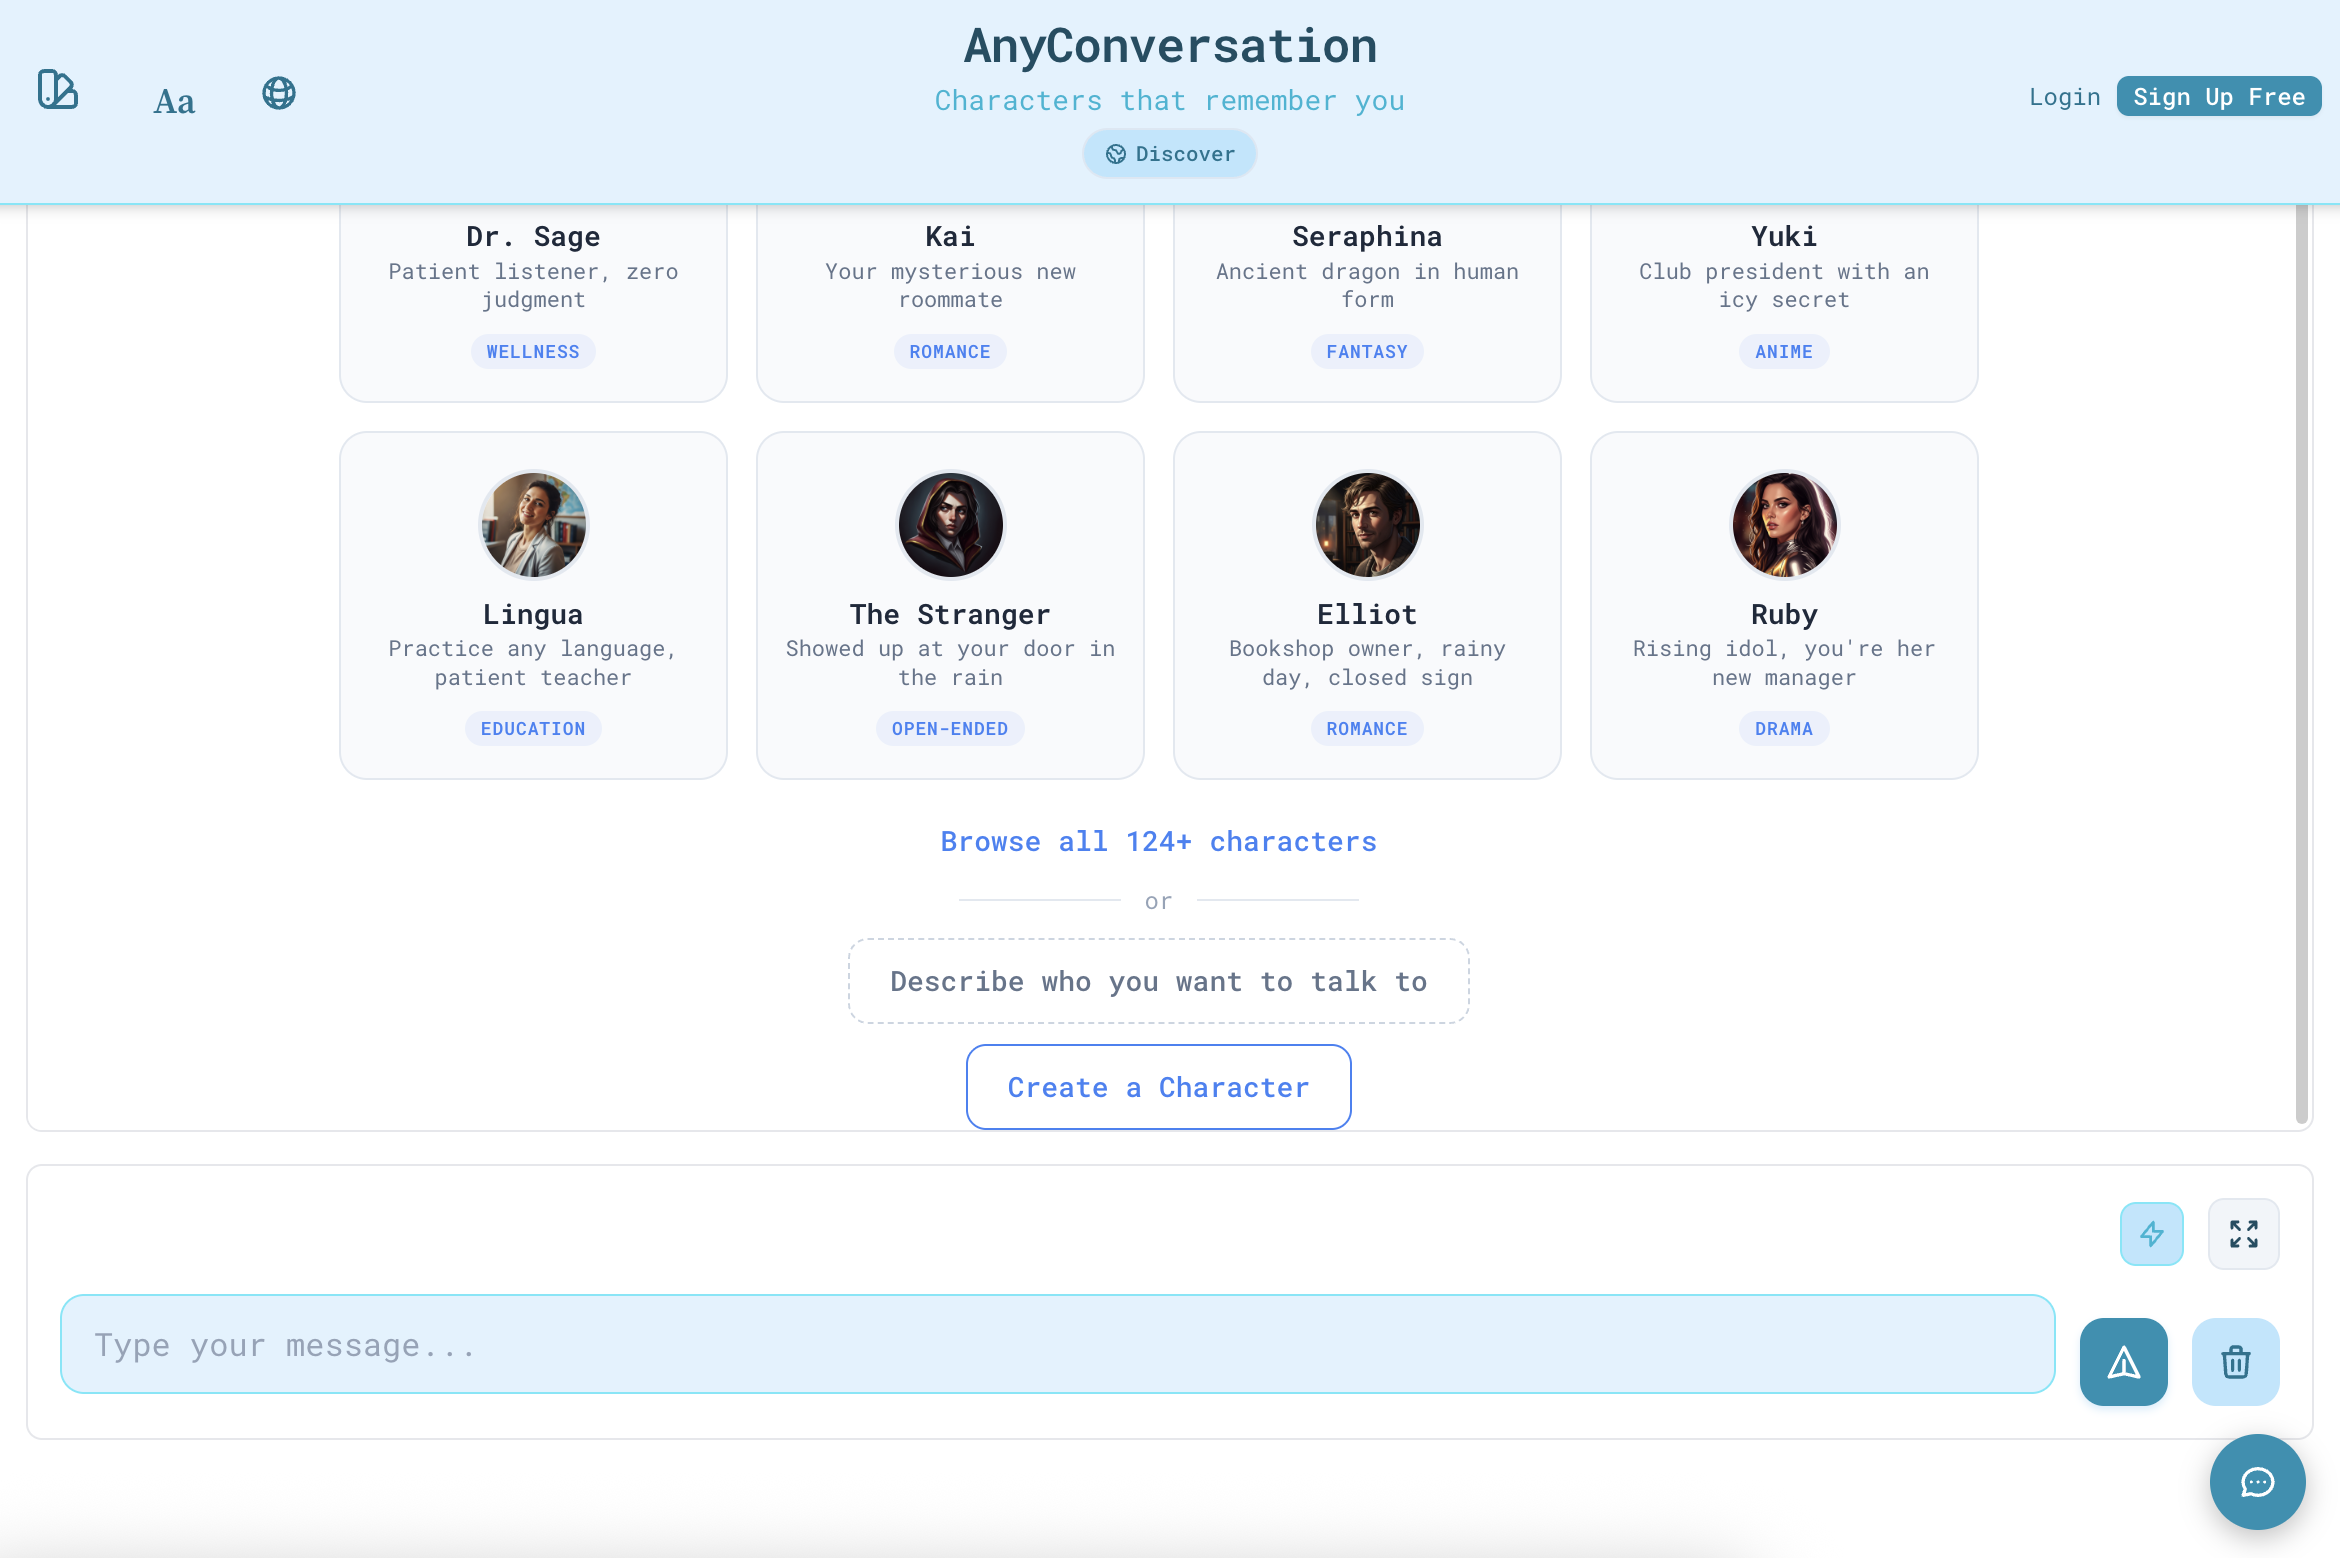Open the Elliot character card

tap(1366, 605)
